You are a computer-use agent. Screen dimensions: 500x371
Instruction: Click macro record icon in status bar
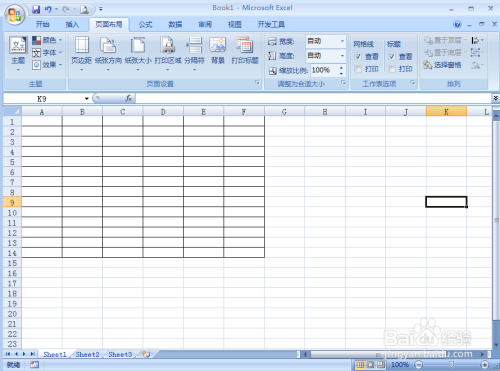coord(34,365)
